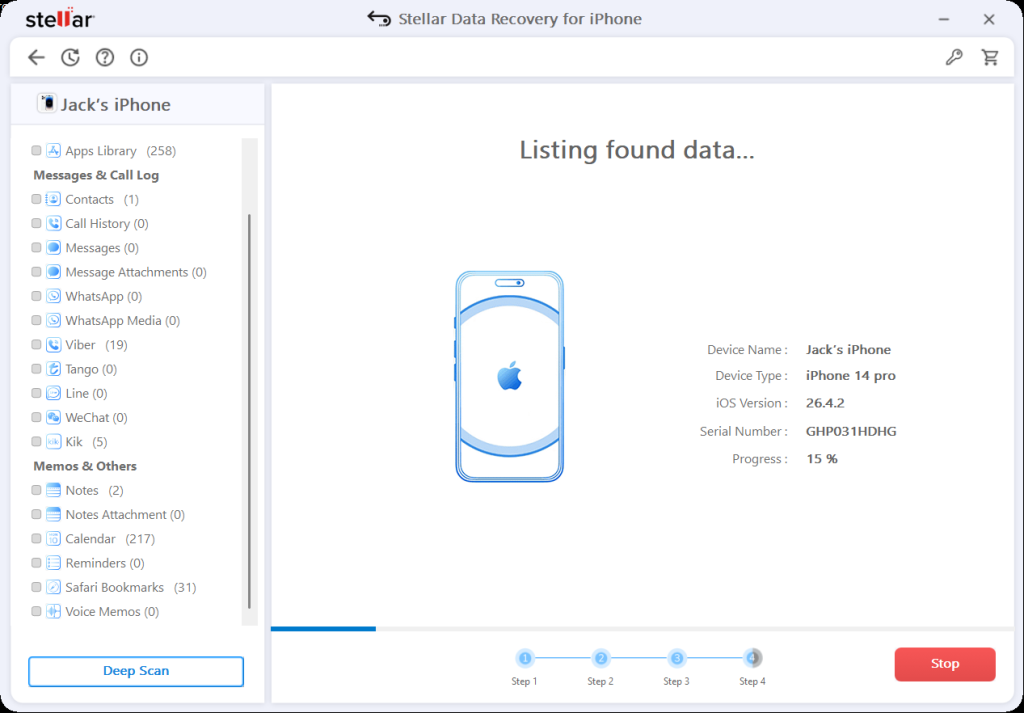
Task: Click the Step 1 progress marker
Action: pos(524,658)
